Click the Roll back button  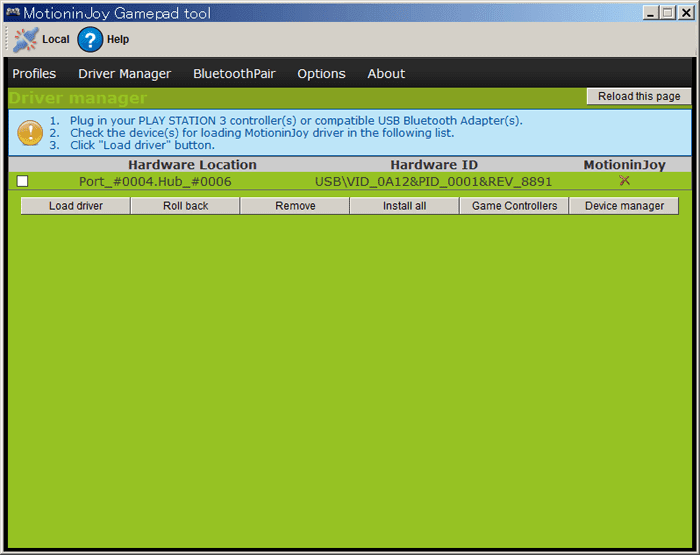coord(186,206)
